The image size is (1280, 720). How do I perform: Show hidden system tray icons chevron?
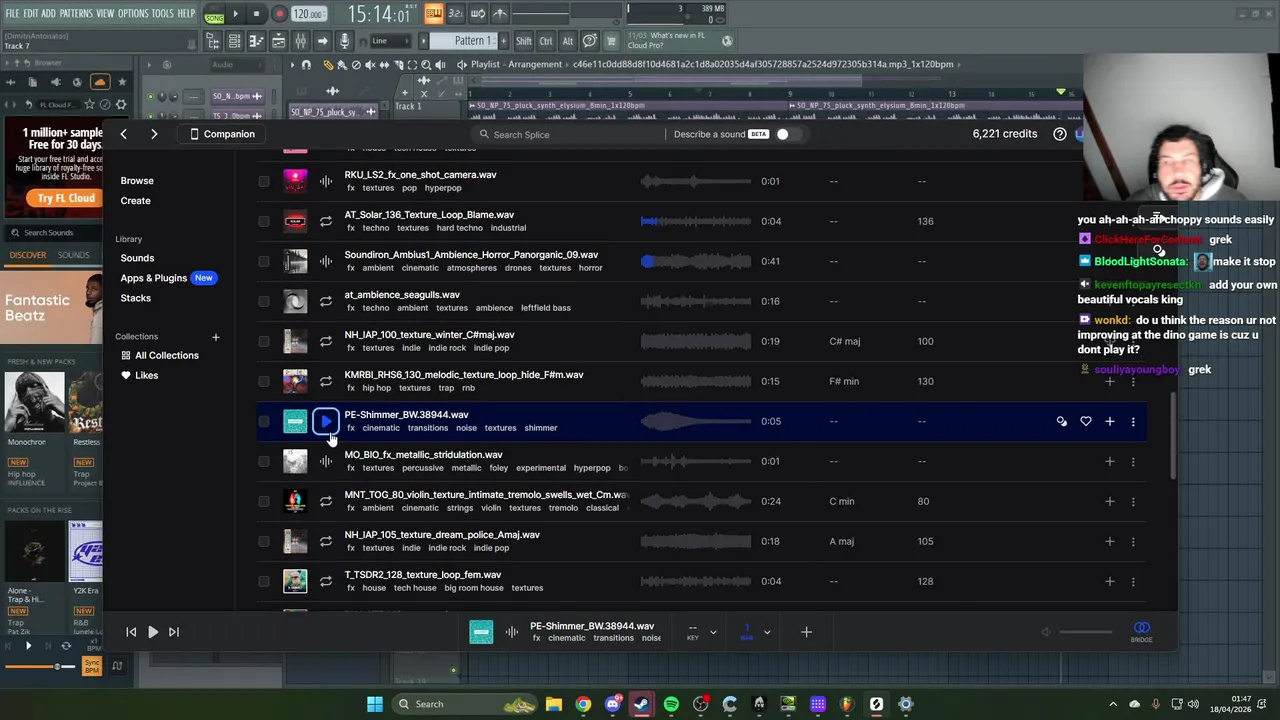(x=1113, y=704)
